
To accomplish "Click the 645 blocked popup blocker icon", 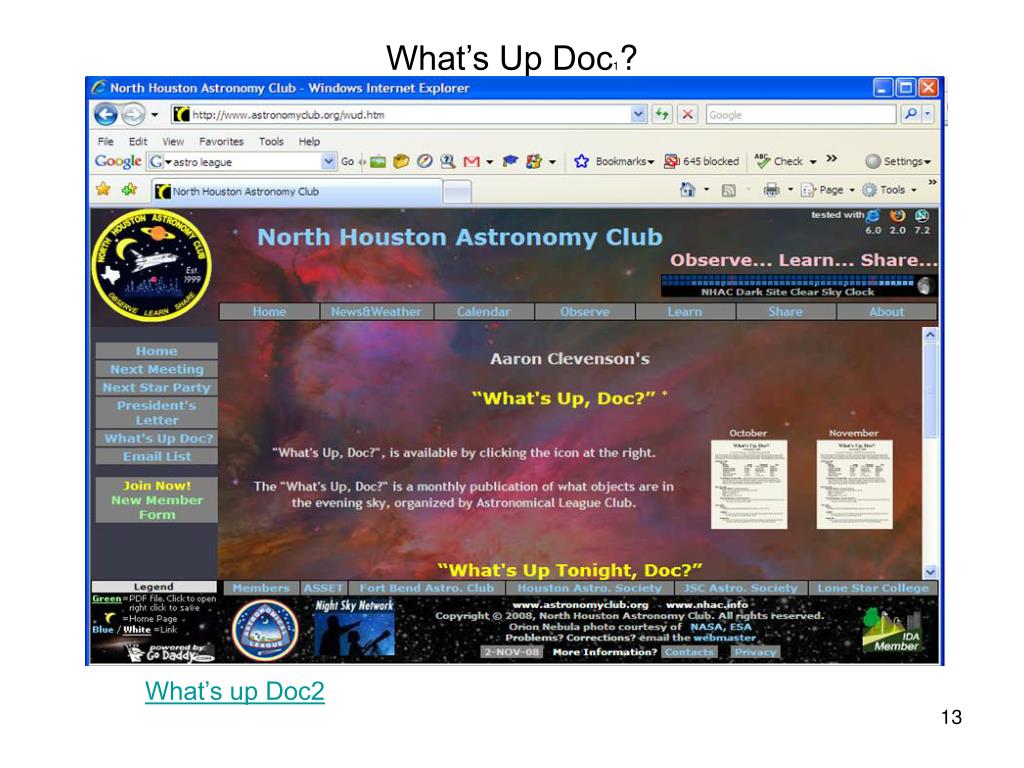I will (x=671, y=161).
